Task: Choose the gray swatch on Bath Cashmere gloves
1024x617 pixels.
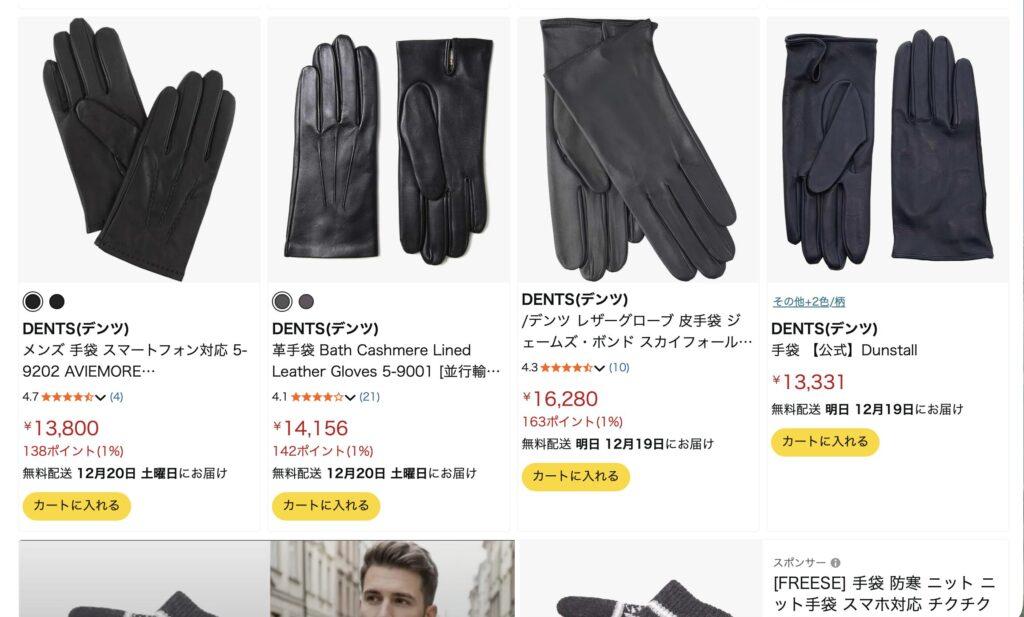Action: tap(282, 301)
